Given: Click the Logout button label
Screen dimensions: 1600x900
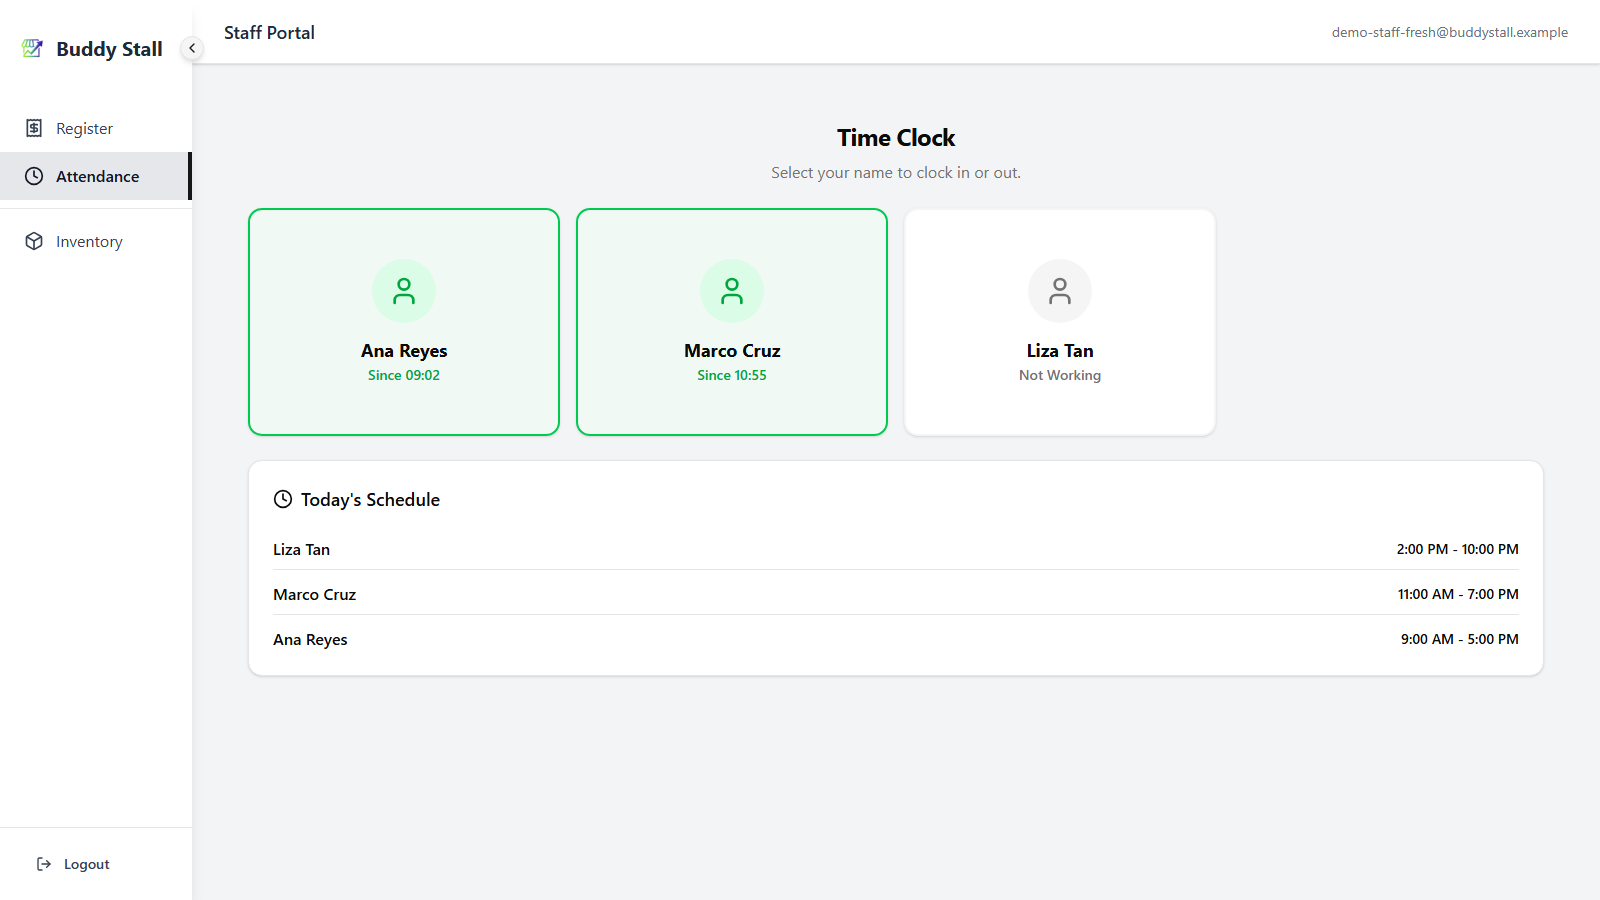Looking at the screenshot, I should 87,864.
